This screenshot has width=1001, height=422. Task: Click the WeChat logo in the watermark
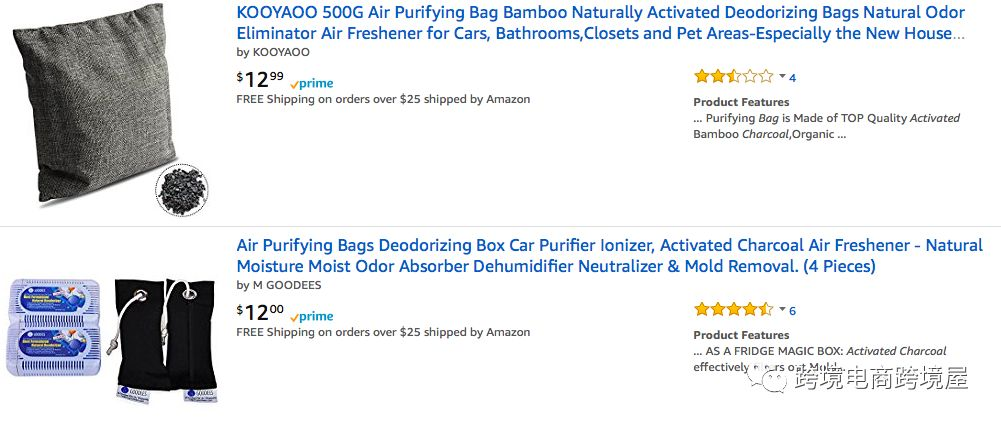click(774, 380)
